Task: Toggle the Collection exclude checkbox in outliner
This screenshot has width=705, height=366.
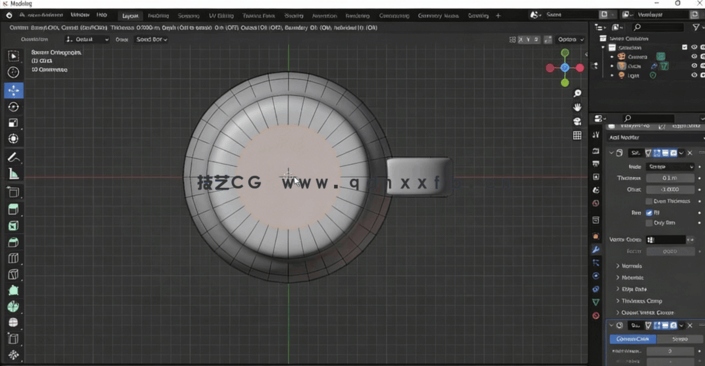Action: tap(685, 47)
